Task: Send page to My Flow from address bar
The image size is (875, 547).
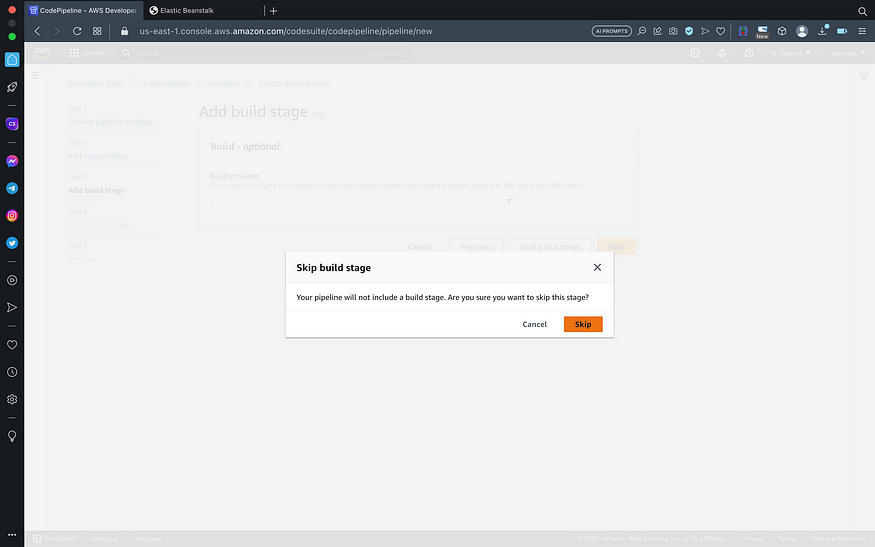Action: coord(705,31)
